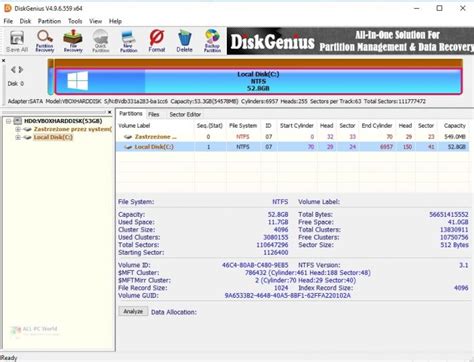This screenshot has width=474, height=362.
Task: Click the 549.0MB capacity cell
Action: [455, 137]
